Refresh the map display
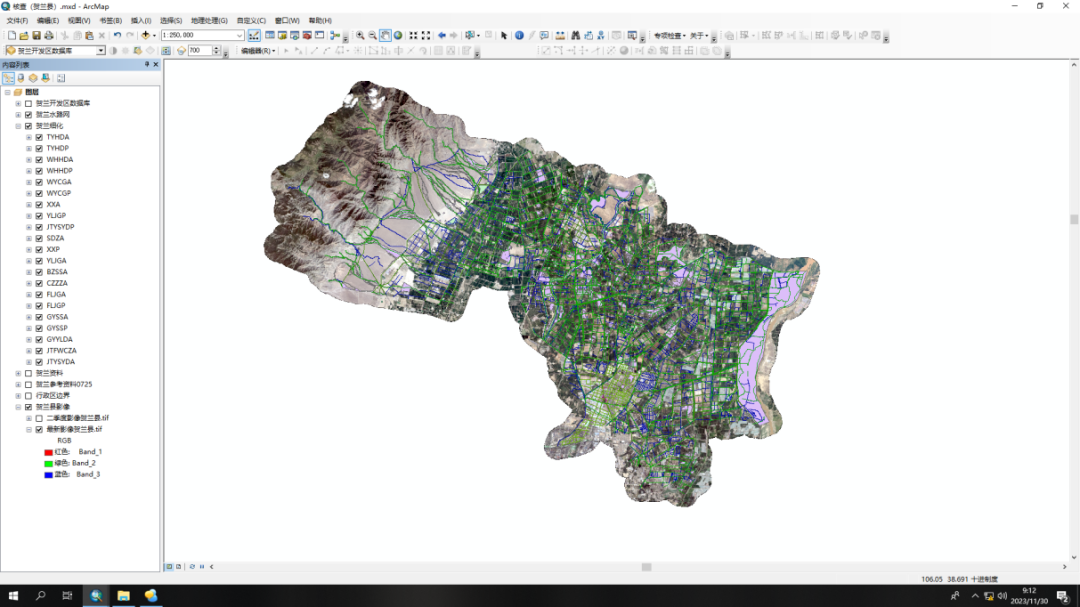The image size is (1080, 607). [192, 567]
